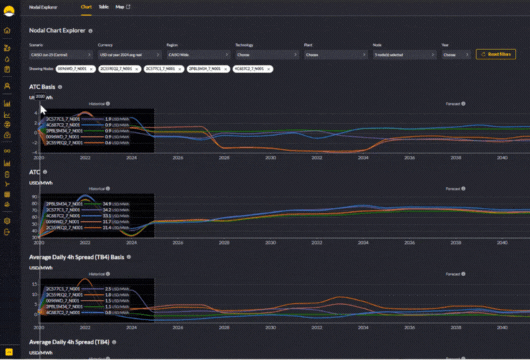530x360 pixels.
Task: Click 2PBLSM34_7_N001 row in ATC tooltip
Action: [87, 204]
